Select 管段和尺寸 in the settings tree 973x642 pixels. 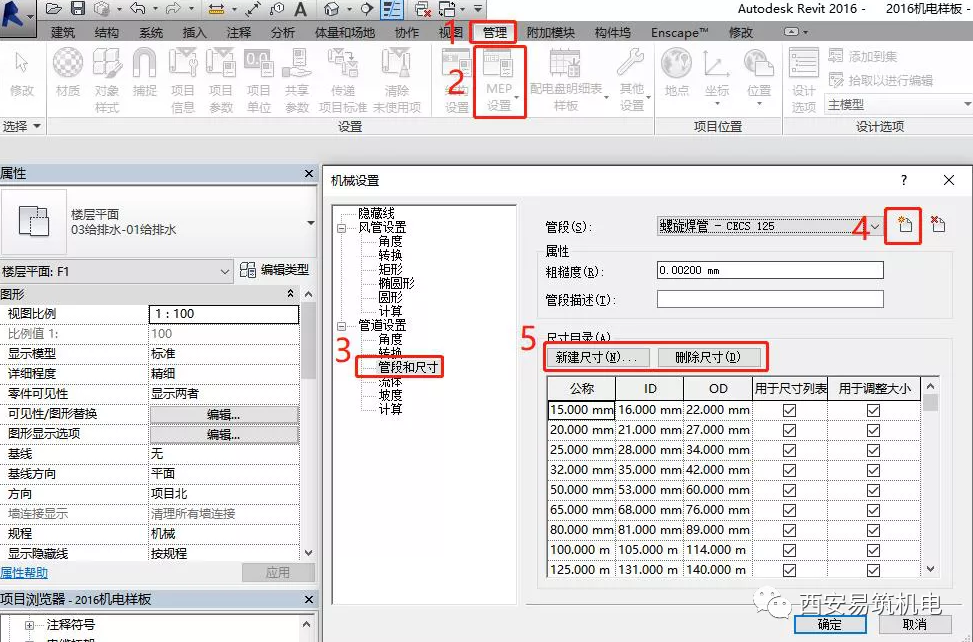(x=408, y=367)
